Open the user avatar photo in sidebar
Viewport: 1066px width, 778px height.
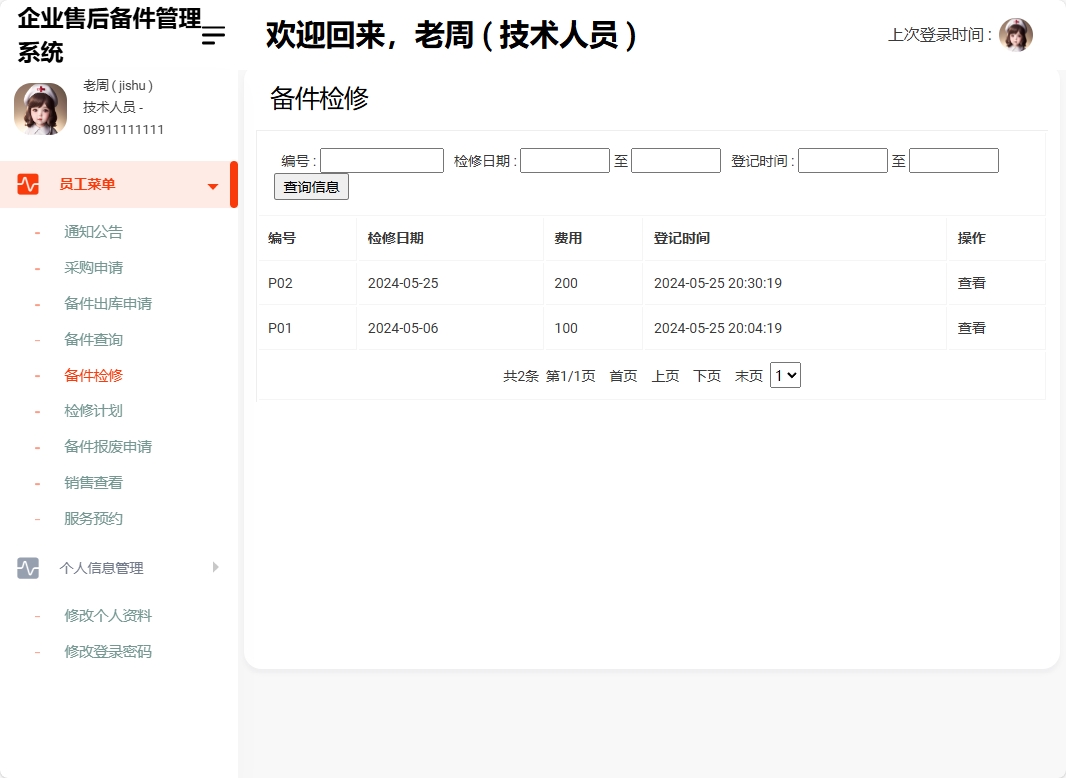click(x=40, y=108)
